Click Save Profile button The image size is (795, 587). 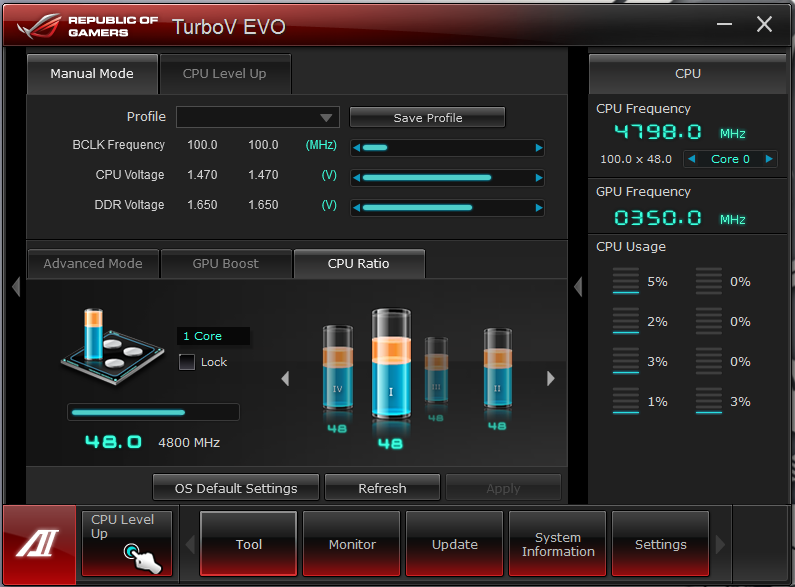427,118
